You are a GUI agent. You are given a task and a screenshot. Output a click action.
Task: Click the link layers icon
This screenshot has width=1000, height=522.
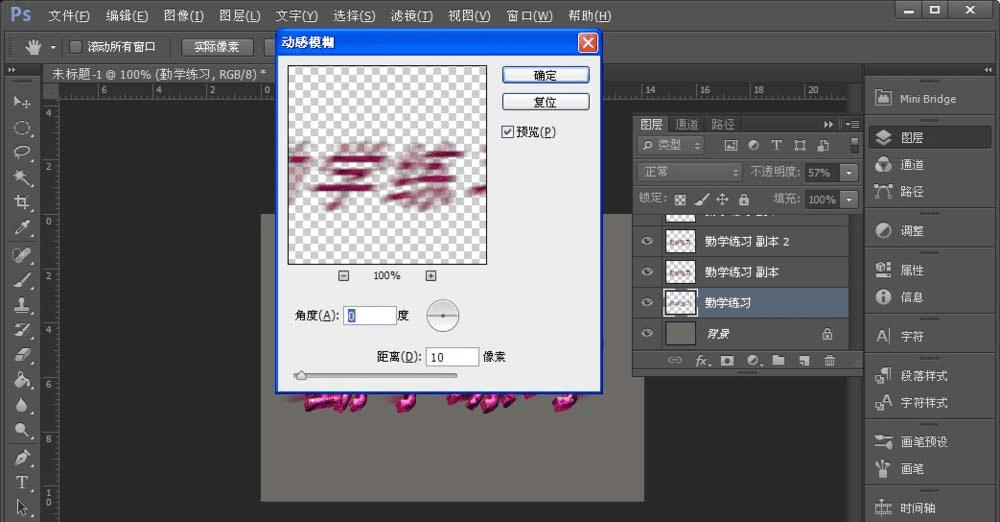pos(675,361)
